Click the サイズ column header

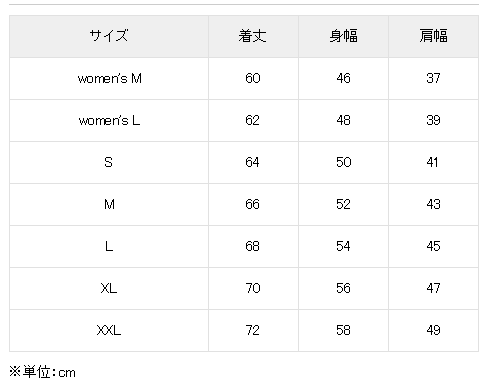[109, 36]
